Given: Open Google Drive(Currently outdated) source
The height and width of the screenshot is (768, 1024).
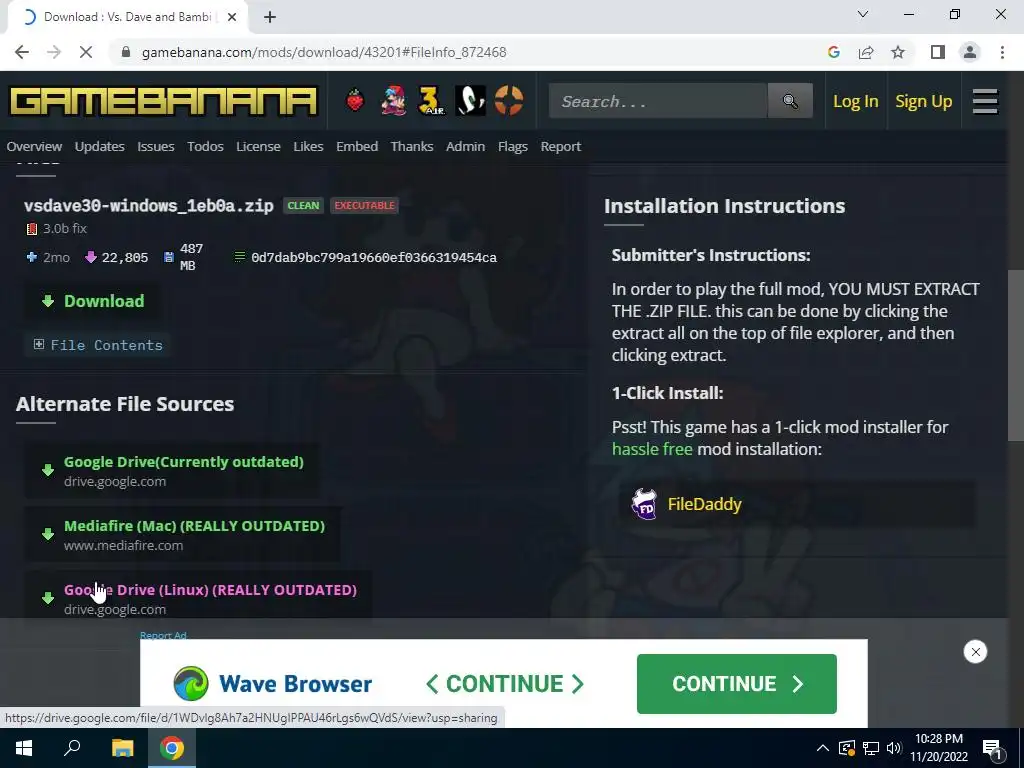Looking at the screenshot, I should click(x=172, y=470).
